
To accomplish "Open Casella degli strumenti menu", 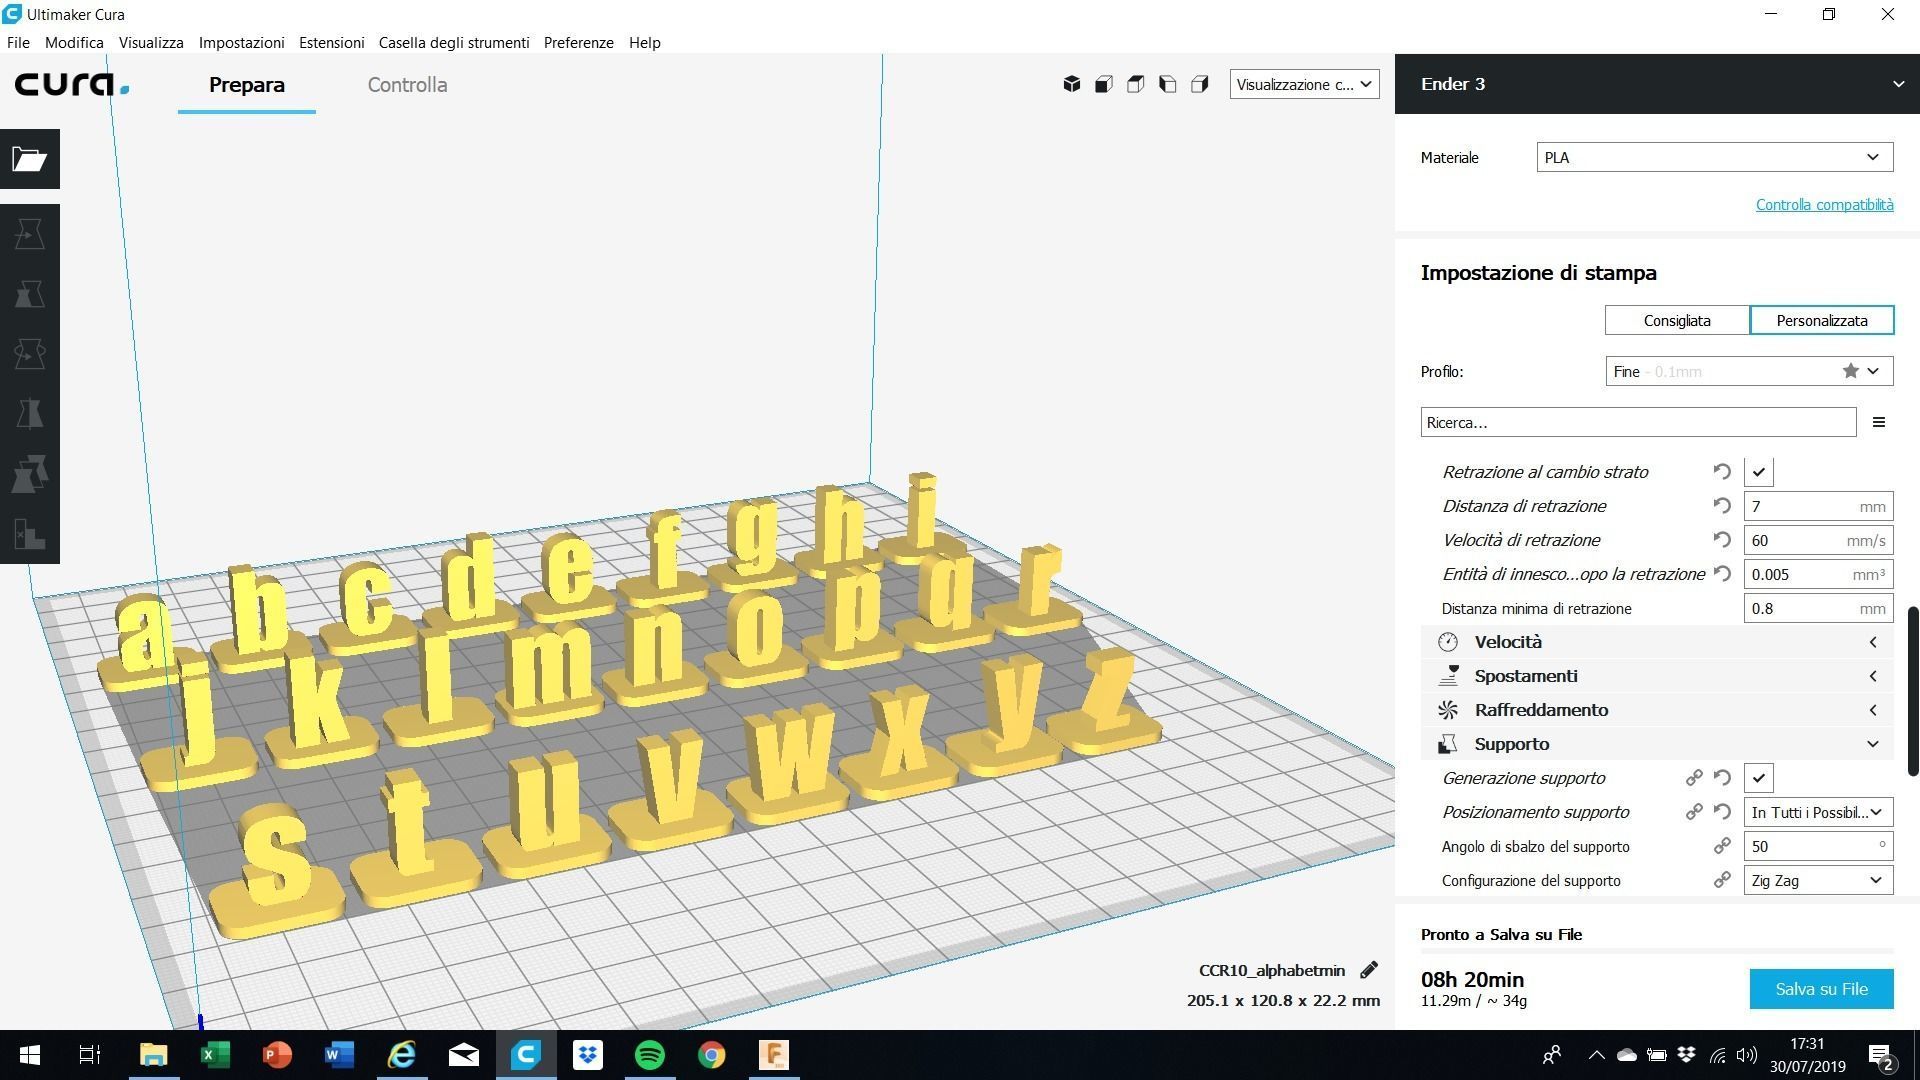I will pyautogui.click(x=454, y=42).
